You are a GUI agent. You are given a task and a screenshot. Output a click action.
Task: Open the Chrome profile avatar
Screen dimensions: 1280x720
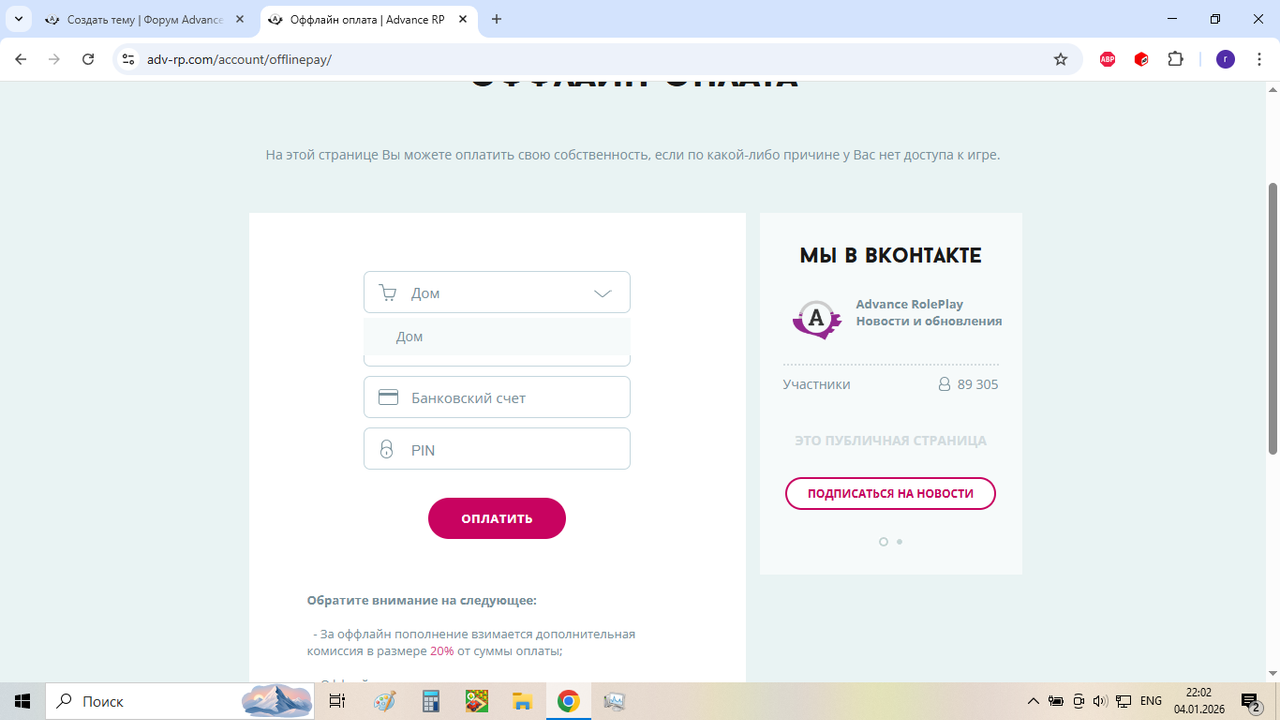click(x=1225, y=59)
